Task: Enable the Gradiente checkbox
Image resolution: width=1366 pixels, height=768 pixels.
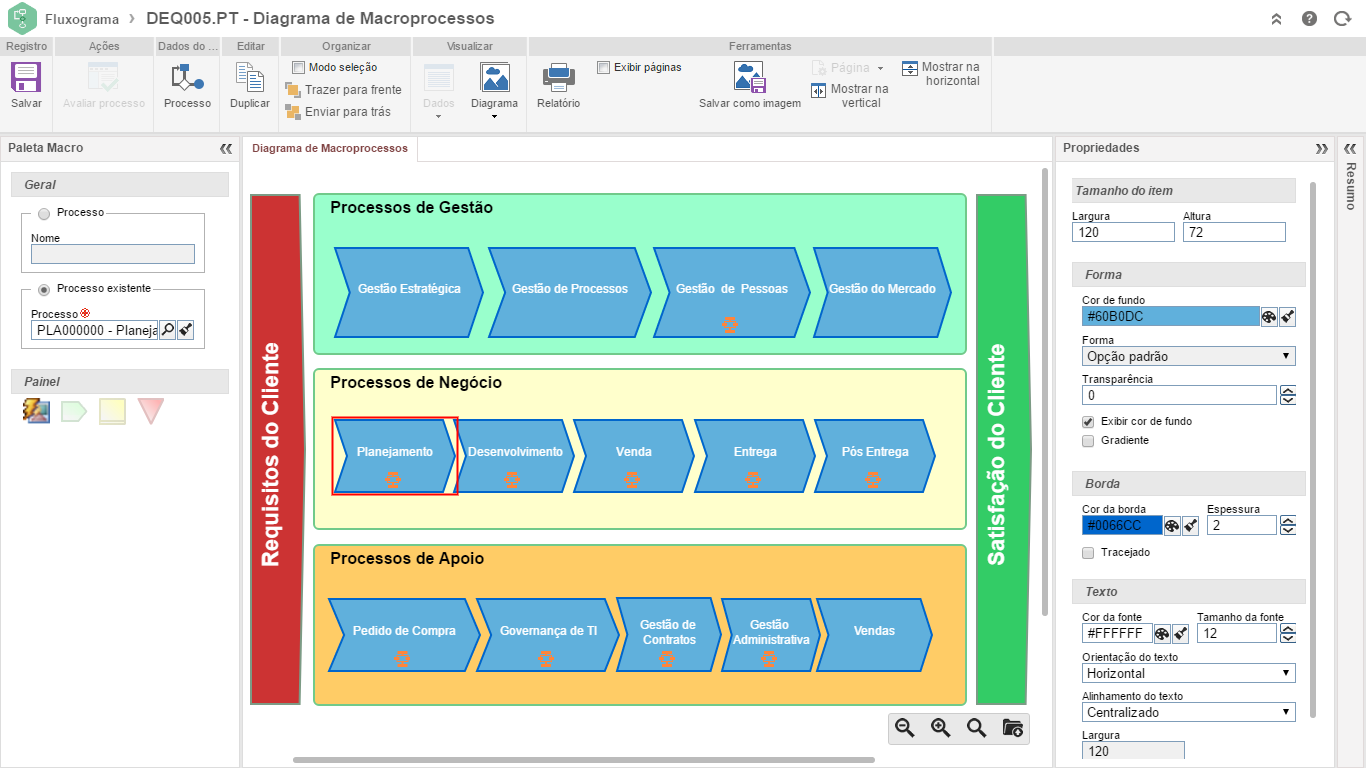Action: pos(1088,441)
